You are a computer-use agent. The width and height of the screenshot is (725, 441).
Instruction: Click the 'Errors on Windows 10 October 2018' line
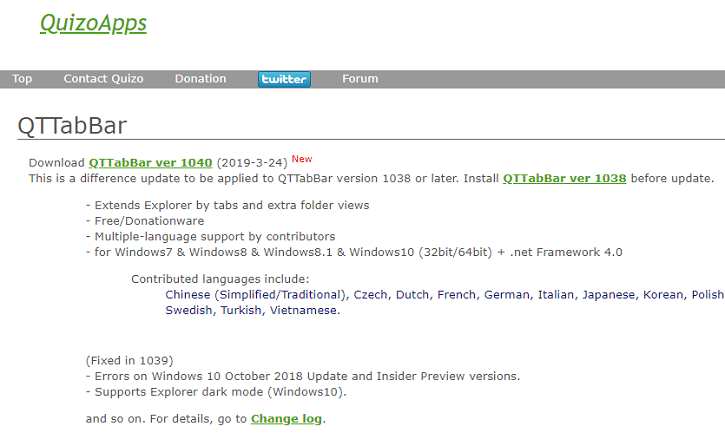click(x=303, y=376)
